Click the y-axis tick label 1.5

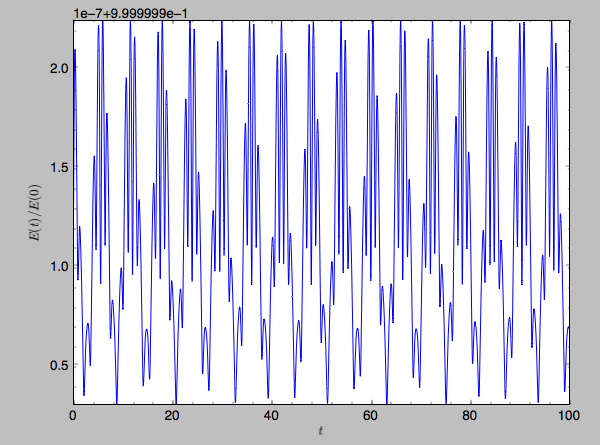59,167
